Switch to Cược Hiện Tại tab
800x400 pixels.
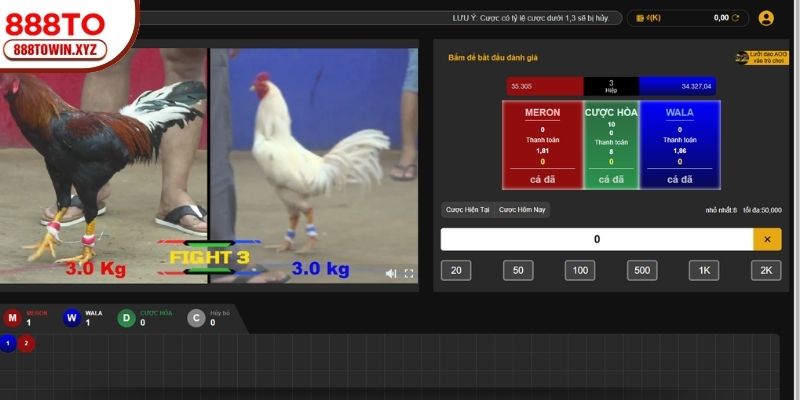pos(468,210)
